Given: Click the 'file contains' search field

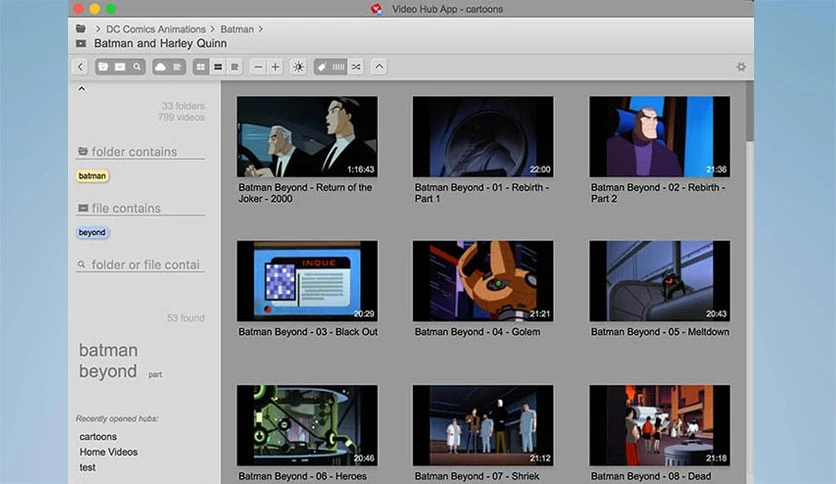Looking at the screenshot, I should click(141, 208).
